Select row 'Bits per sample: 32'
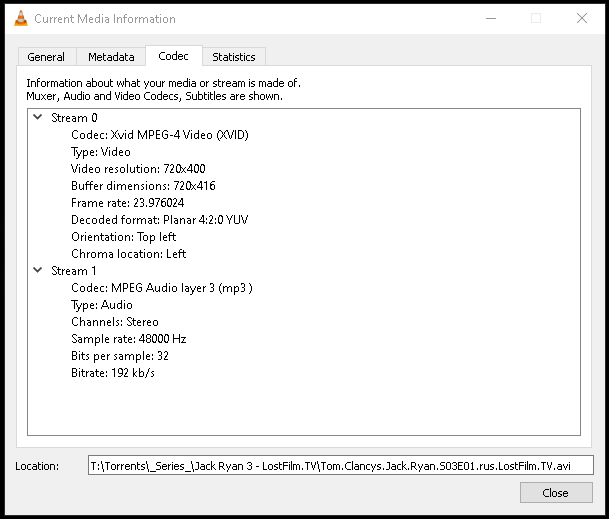This screenshot has width=609, height=519. (x=120, y=356)
